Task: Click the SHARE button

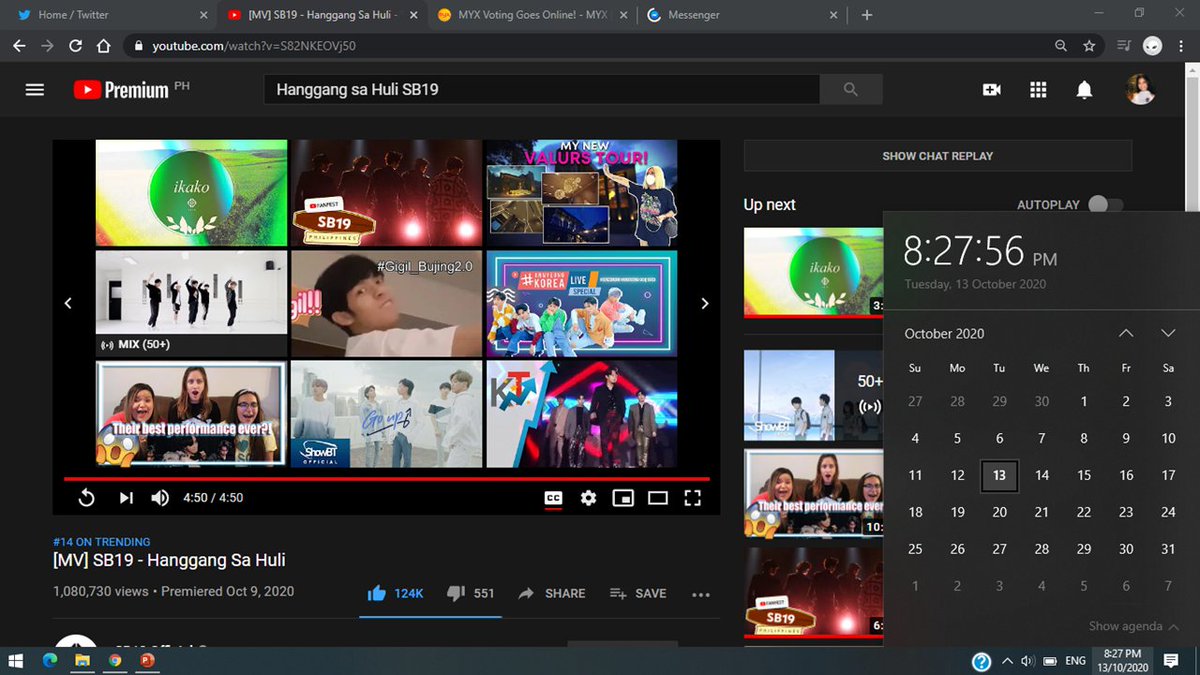Action: tap(552, 593)
